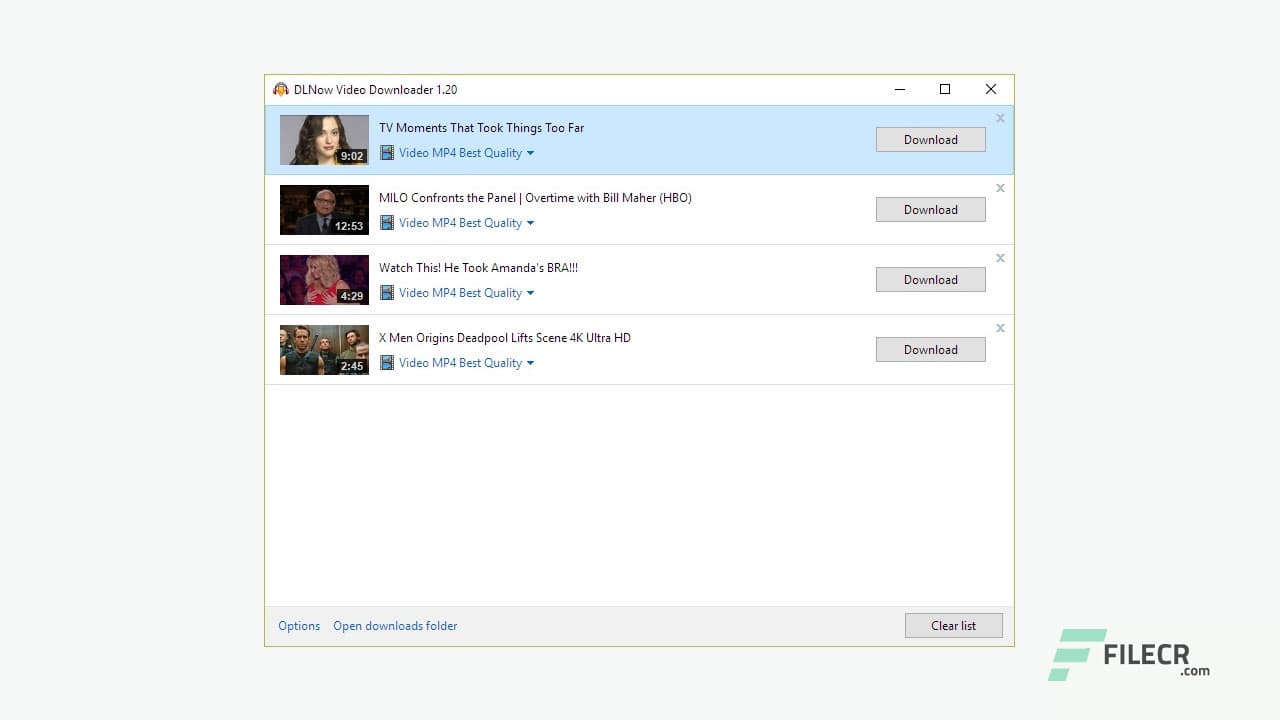Expand quality choices for Amanda's BRA video

coord(531,292)
